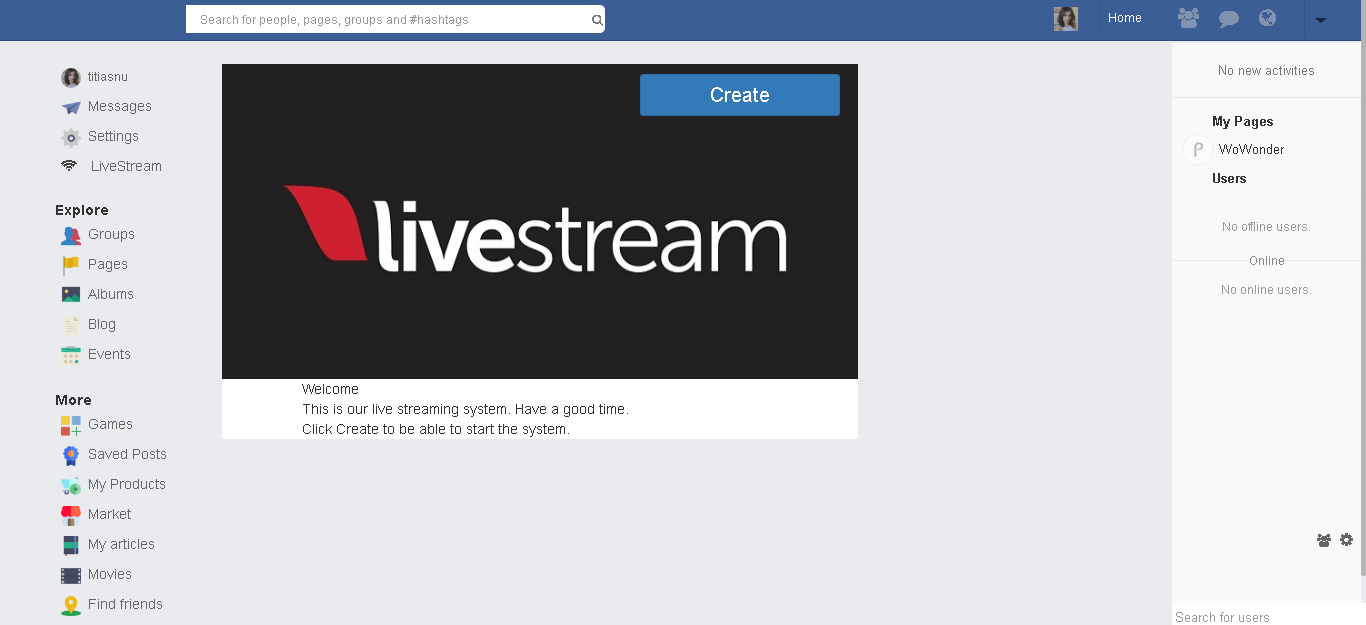
Task: Open notifications globe icon in top bar
Action: click(1268, 17)
